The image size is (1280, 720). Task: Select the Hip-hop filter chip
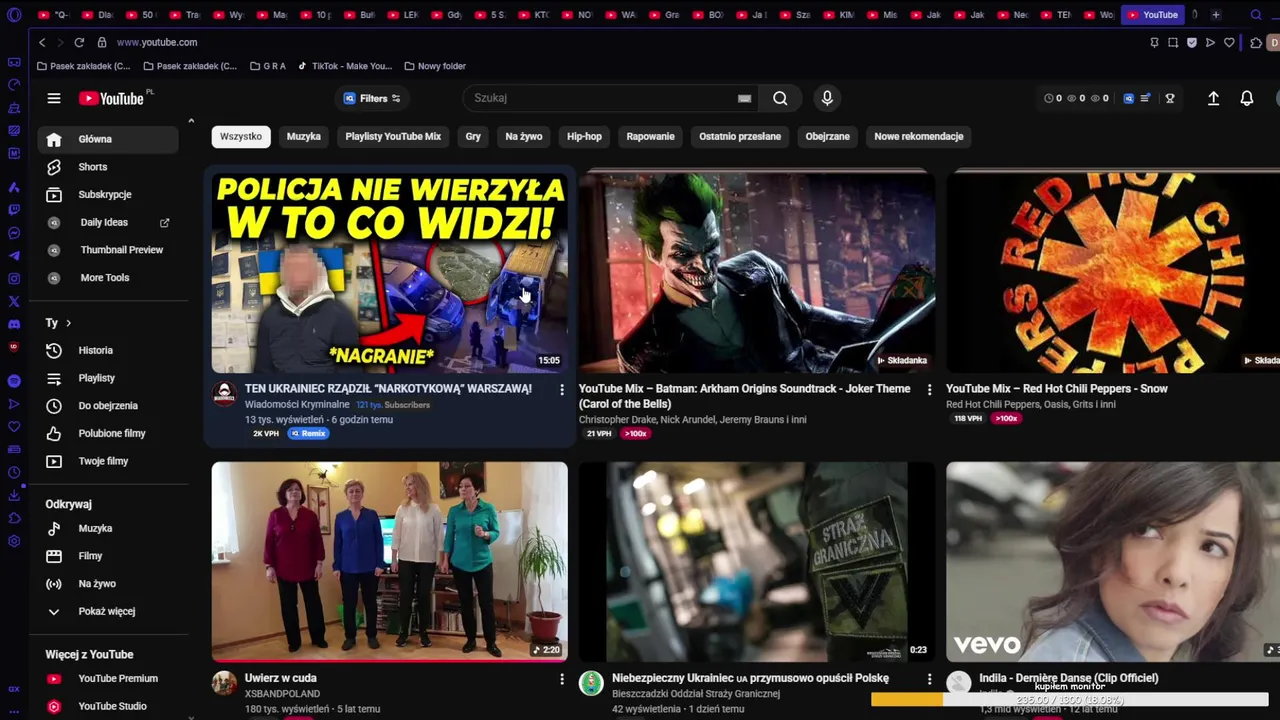[584, 136]
